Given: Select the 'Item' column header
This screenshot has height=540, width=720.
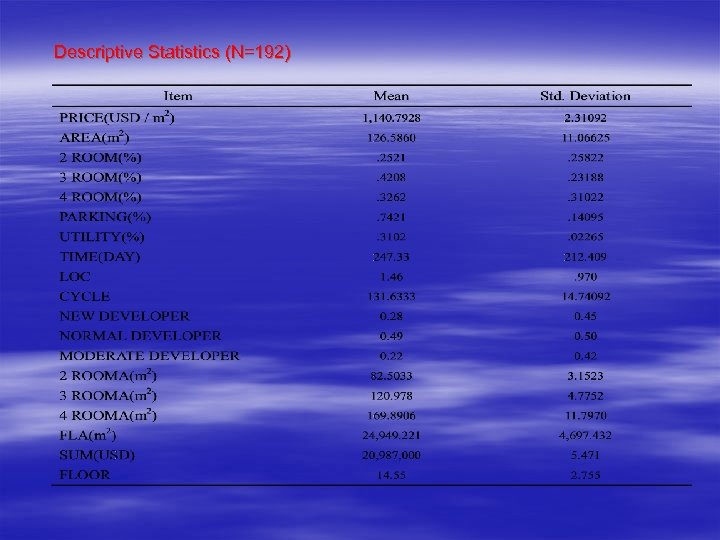Looking at the screenshot, I should tap(178, 96).
